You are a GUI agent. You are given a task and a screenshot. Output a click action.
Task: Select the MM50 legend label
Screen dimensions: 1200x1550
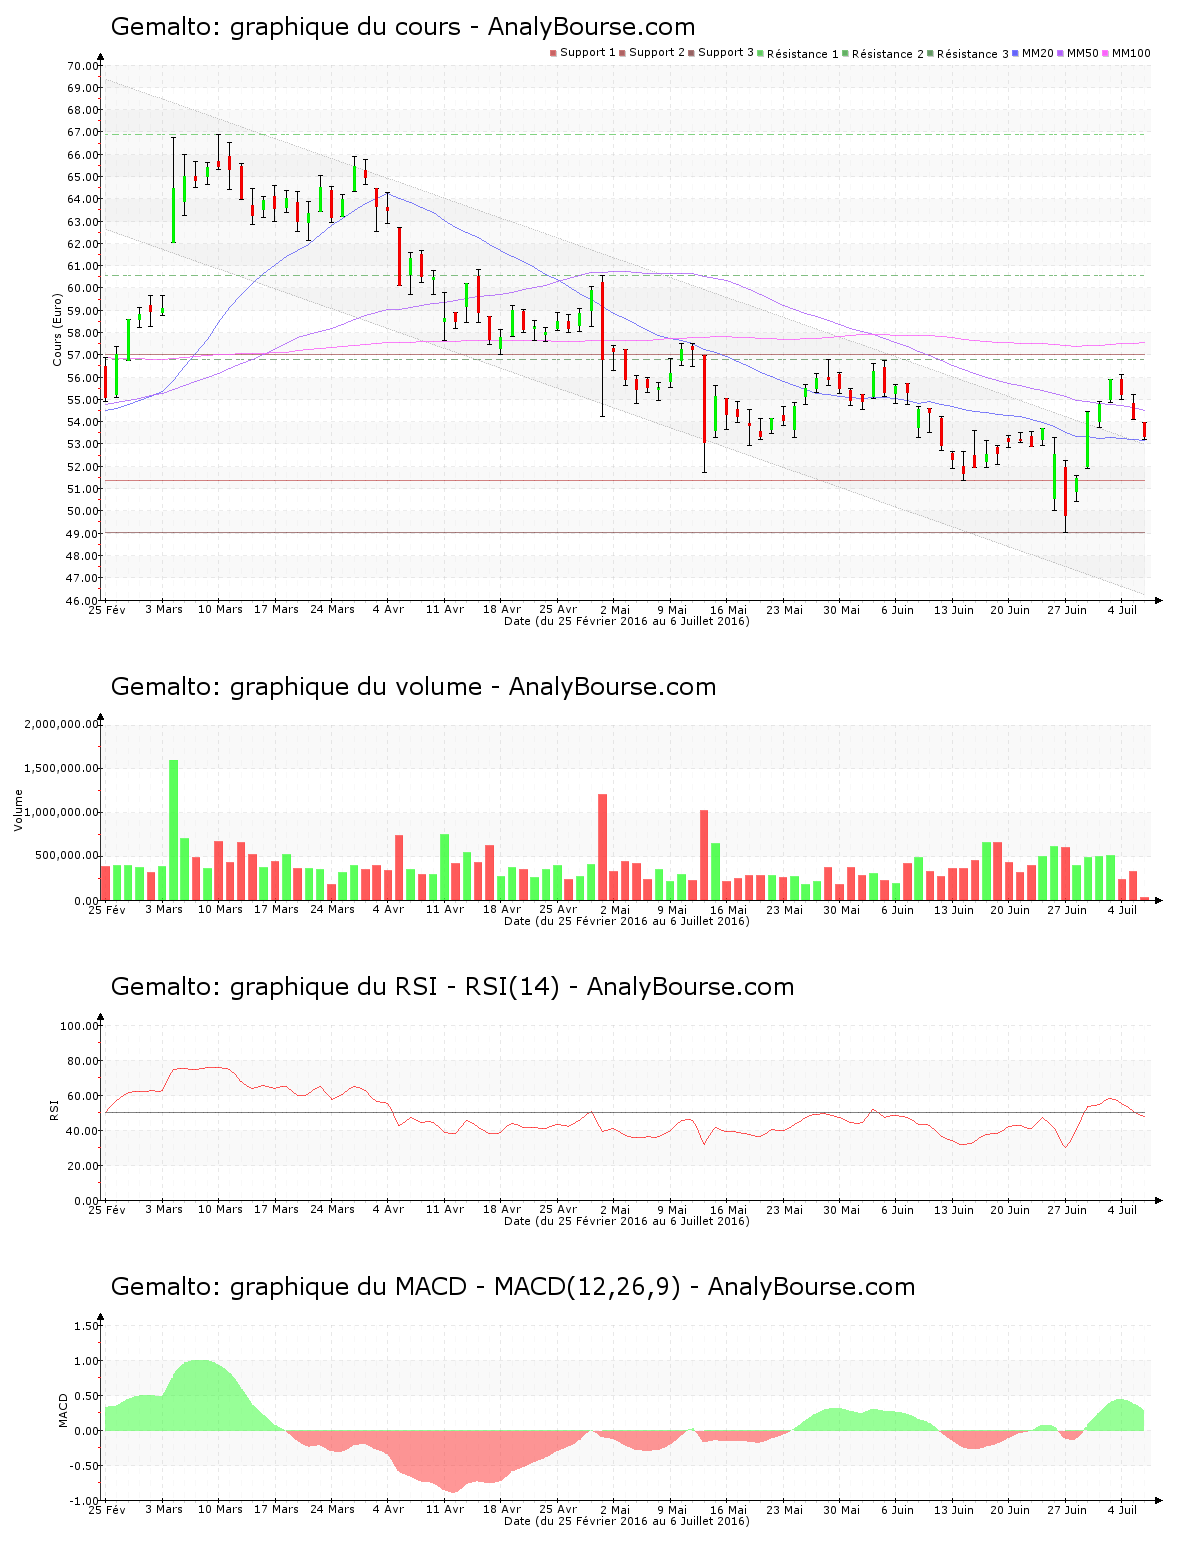click(1082, 53)
